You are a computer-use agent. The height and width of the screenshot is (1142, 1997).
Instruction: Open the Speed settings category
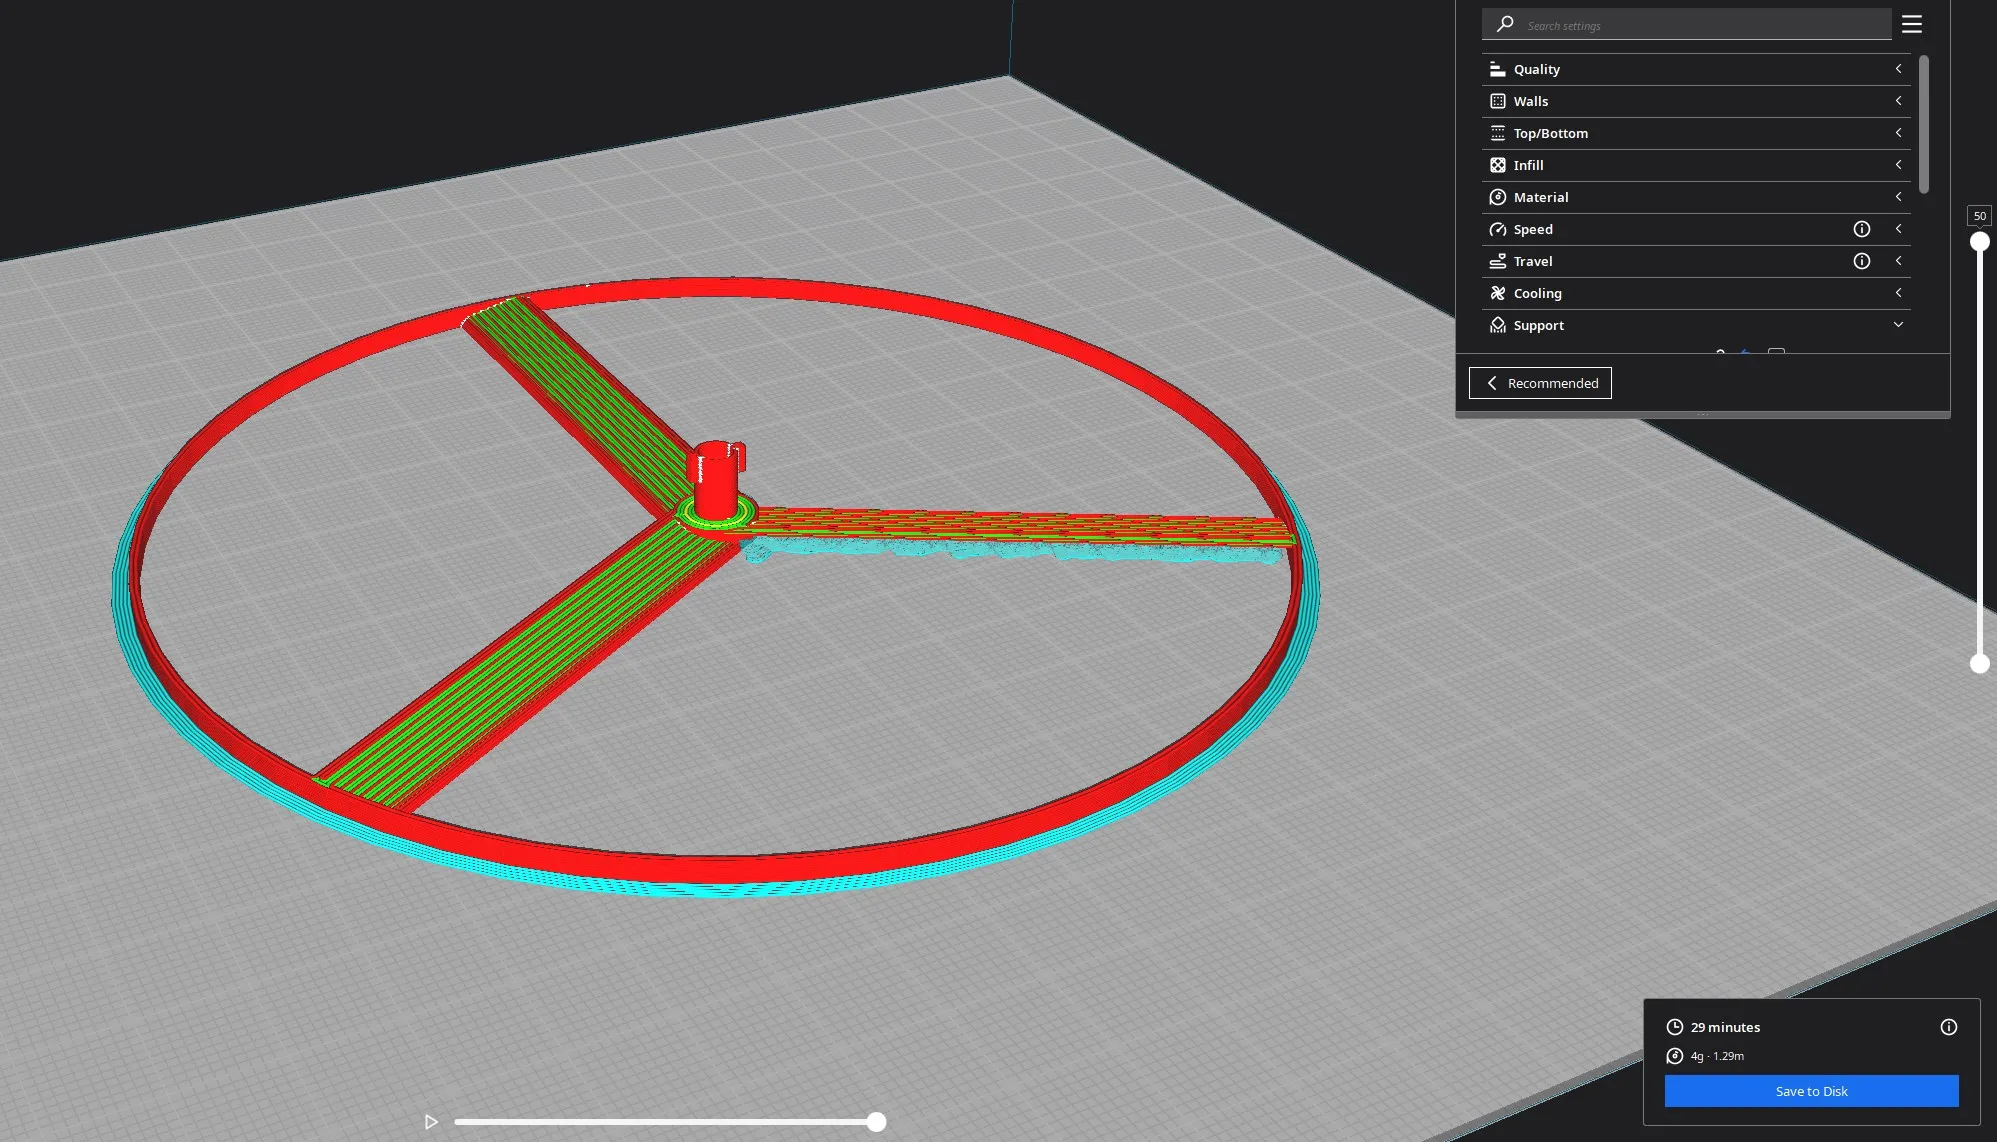tap(1533, 229)
